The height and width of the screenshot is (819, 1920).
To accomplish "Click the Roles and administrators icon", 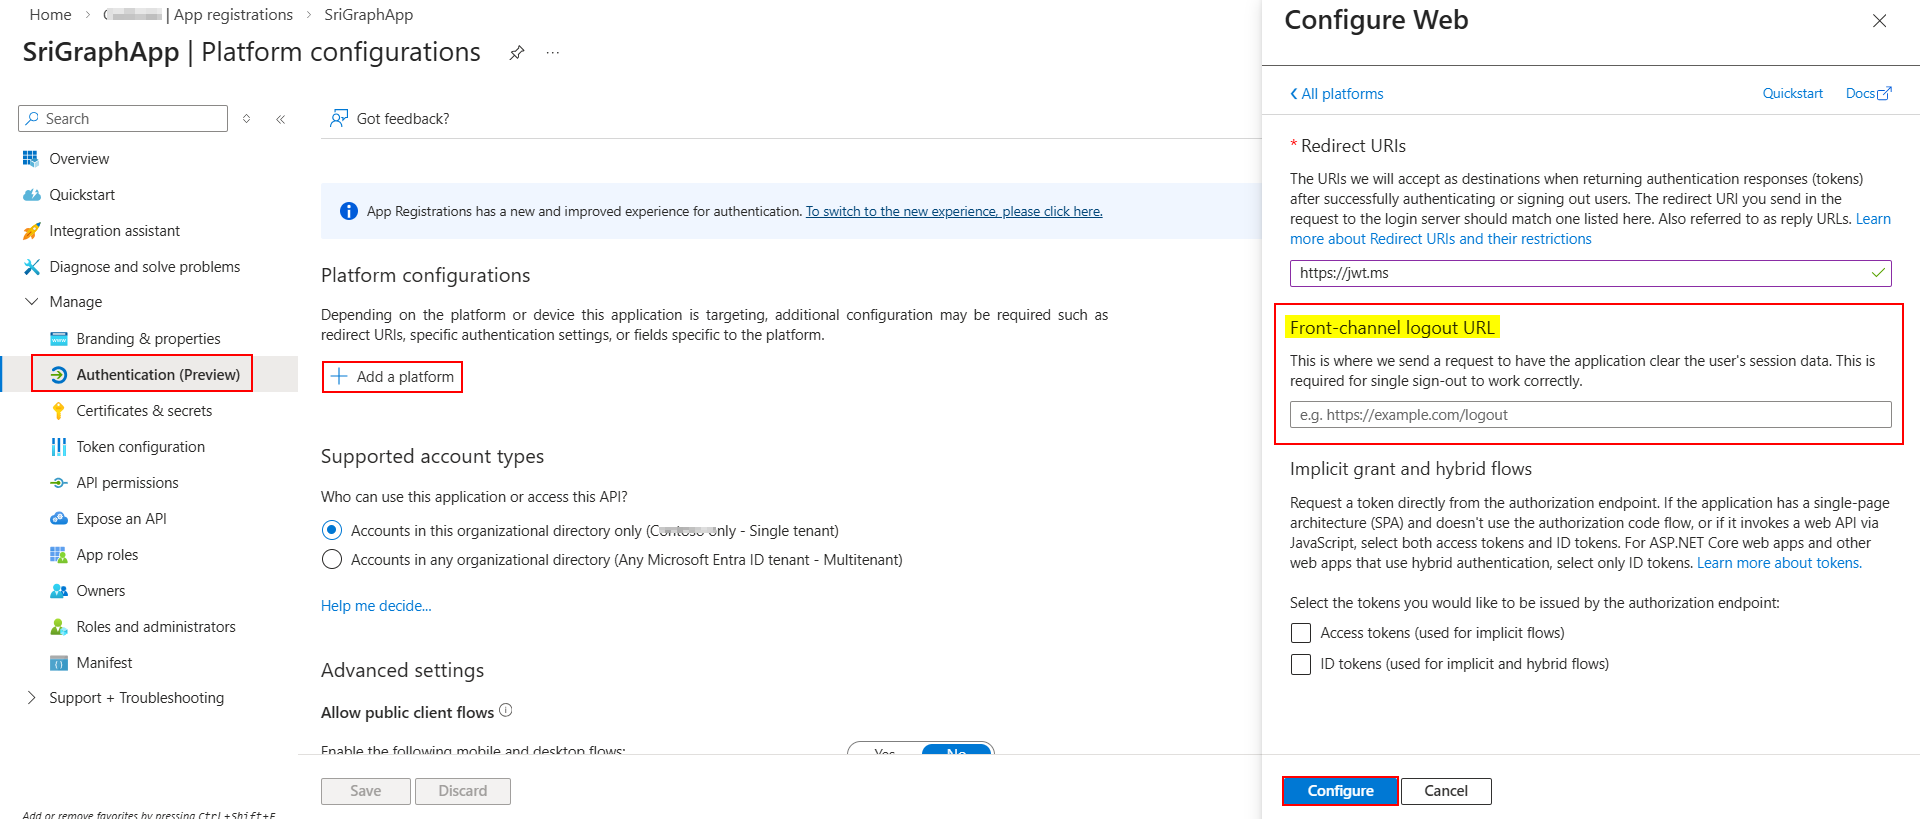I will [58, 627].
